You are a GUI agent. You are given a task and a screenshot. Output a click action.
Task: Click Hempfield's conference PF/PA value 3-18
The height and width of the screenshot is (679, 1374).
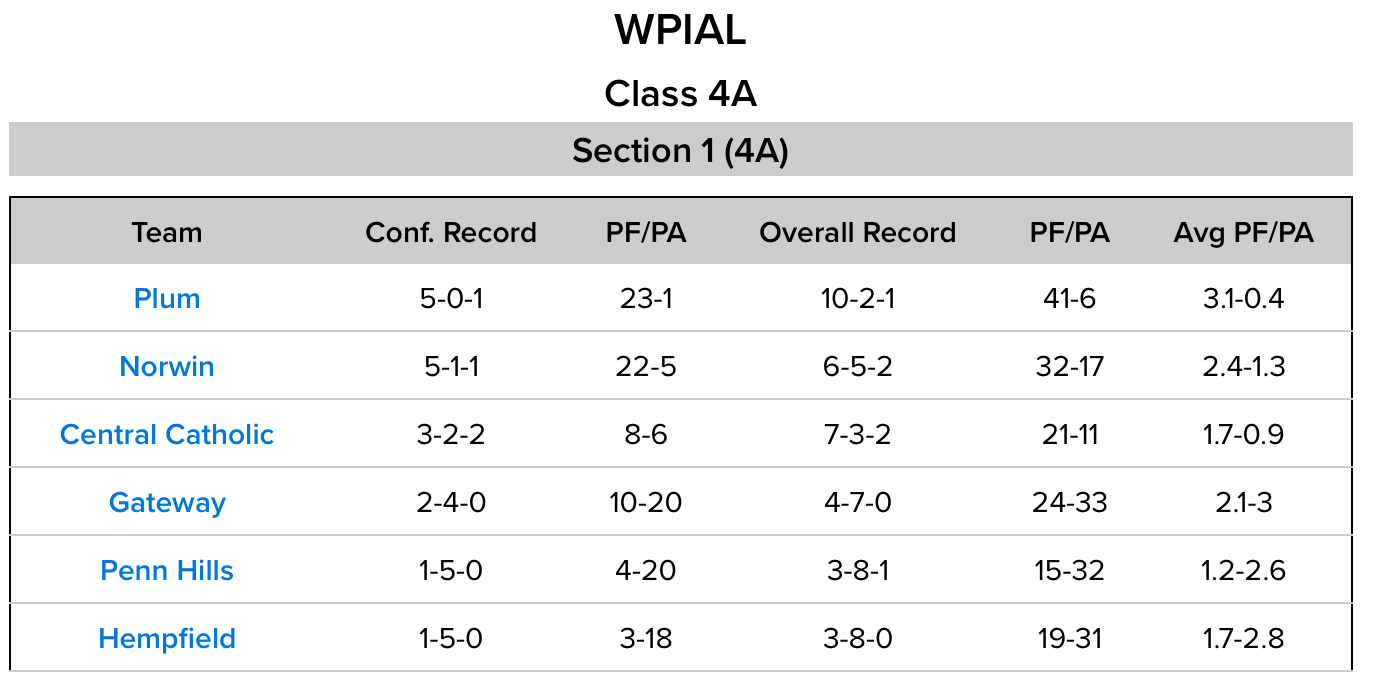[646, 639]
